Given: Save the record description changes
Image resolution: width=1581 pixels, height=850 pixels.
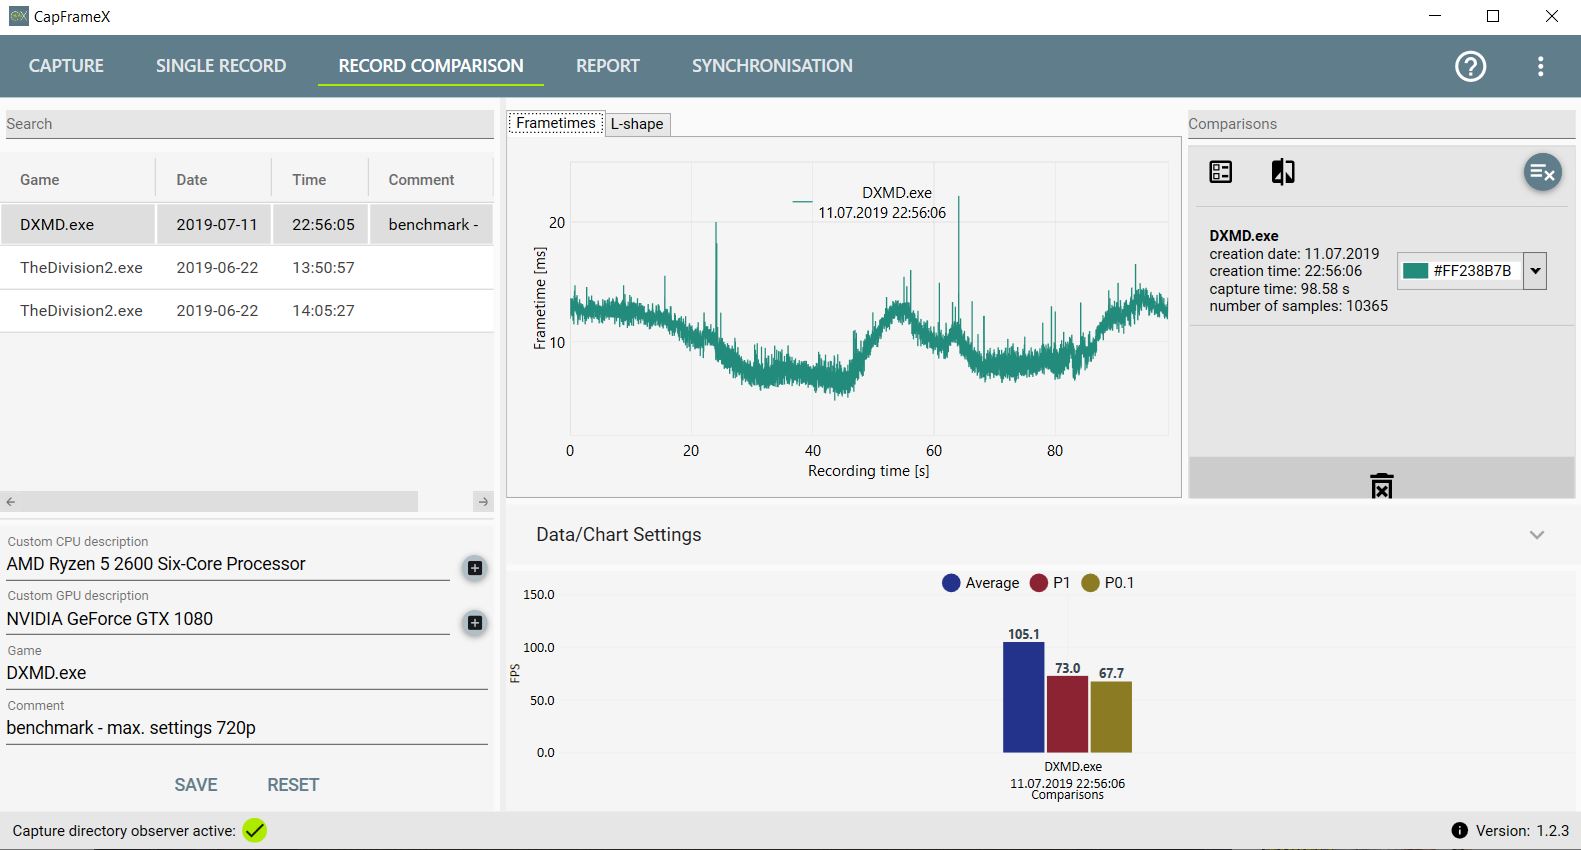Looking at the screenshot, I should click(x=196, y=785).
